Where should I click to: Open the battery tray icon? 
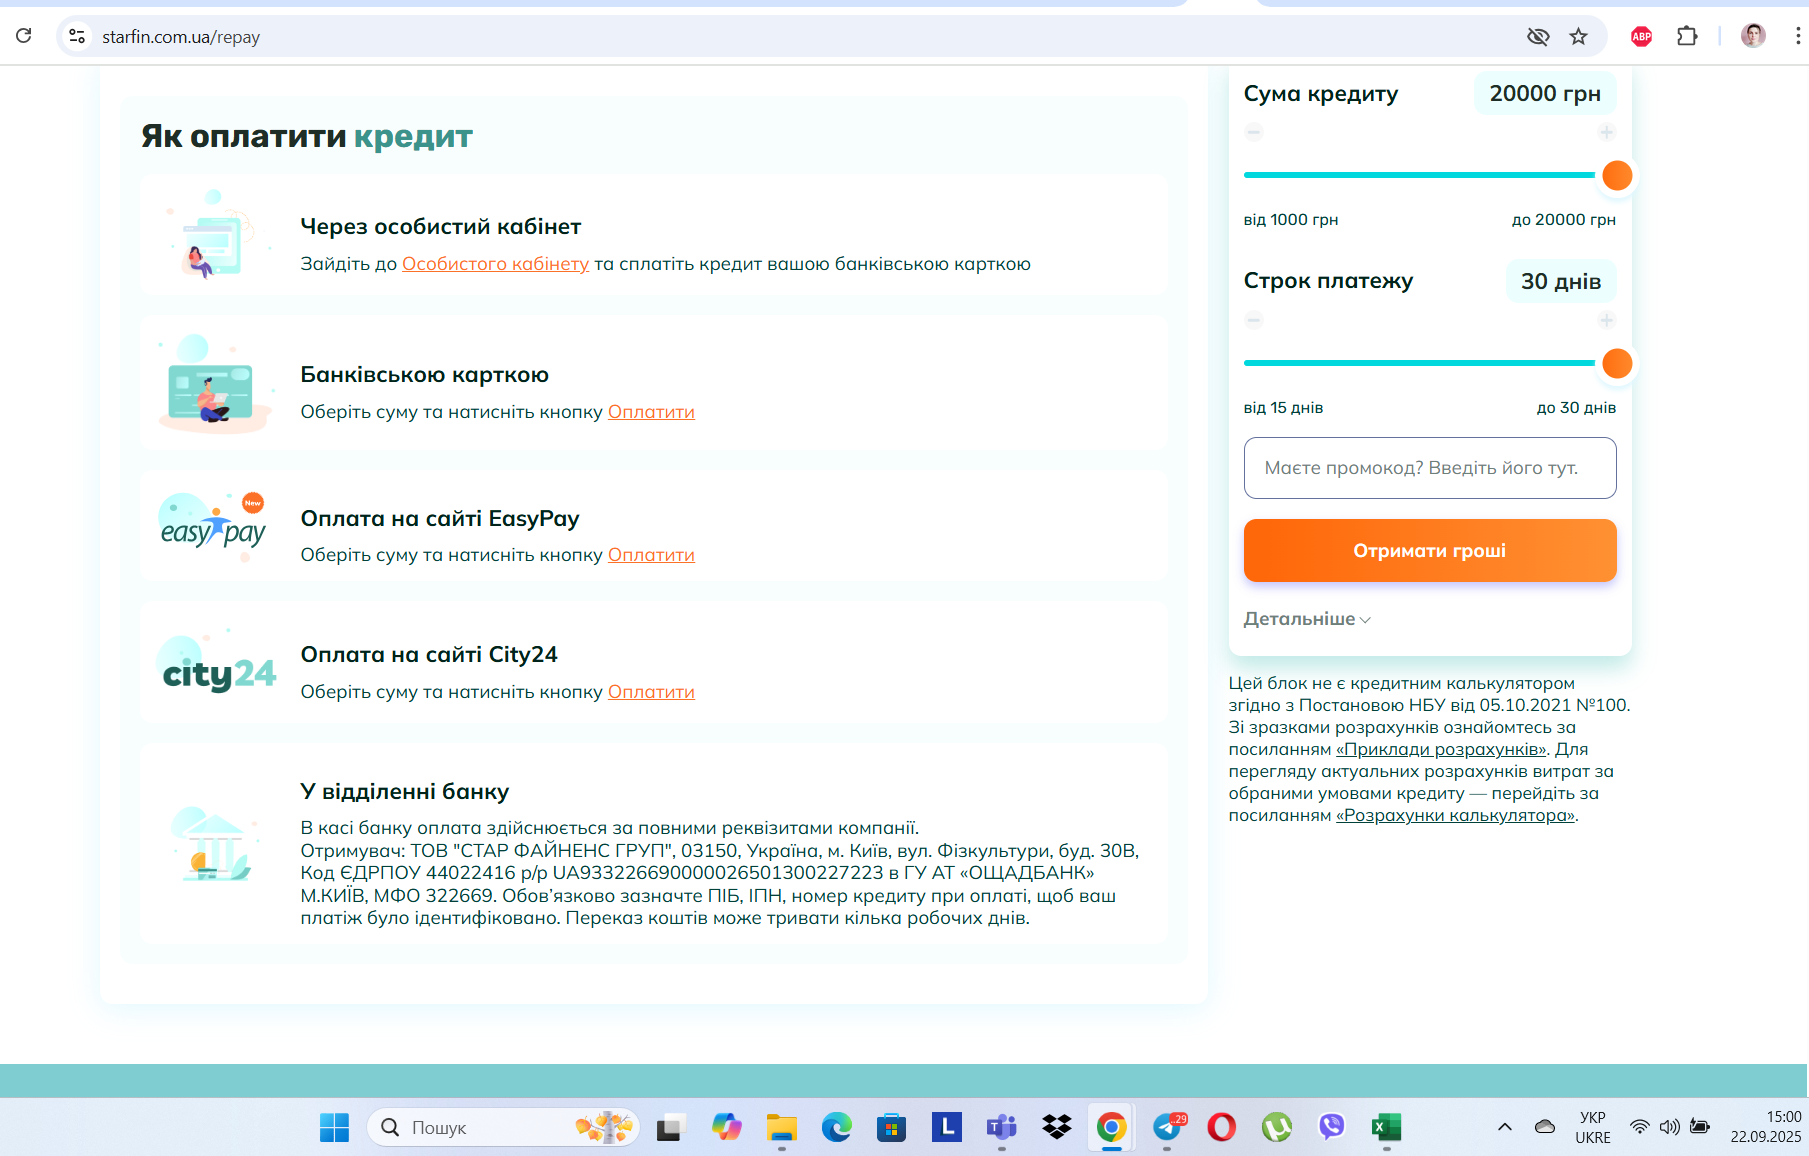pos(1700,1127)
